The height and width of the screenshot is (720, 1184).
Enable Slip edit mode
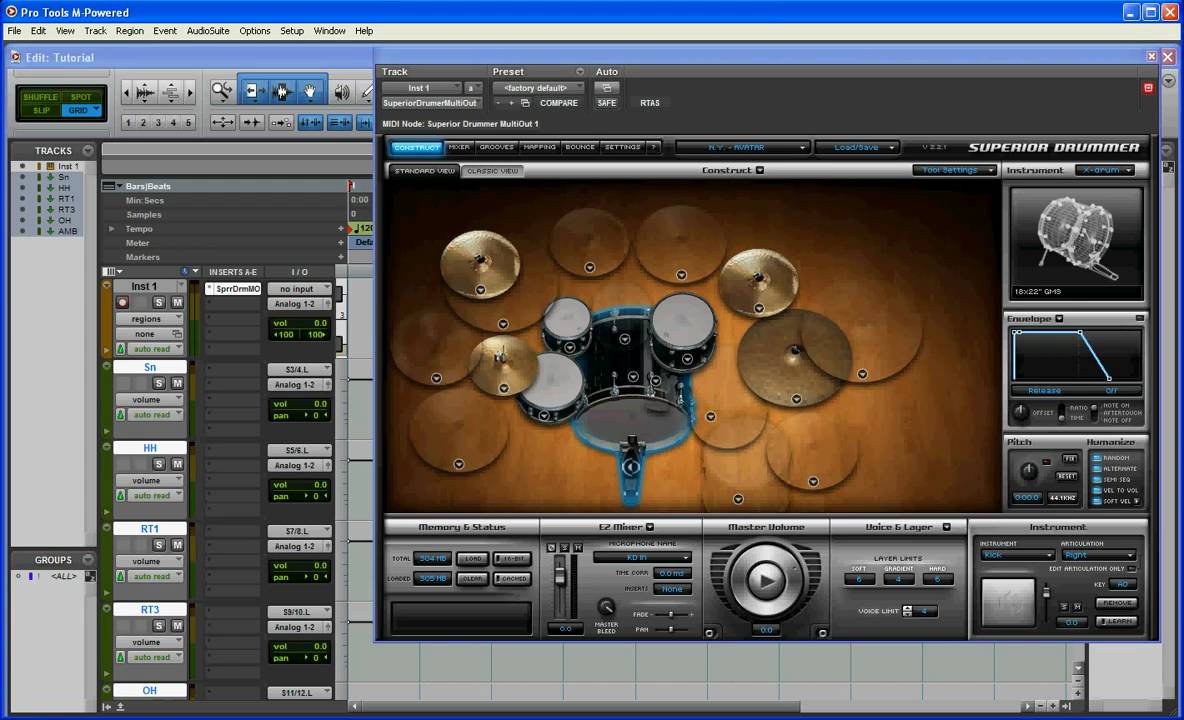[x=41, y=110]
